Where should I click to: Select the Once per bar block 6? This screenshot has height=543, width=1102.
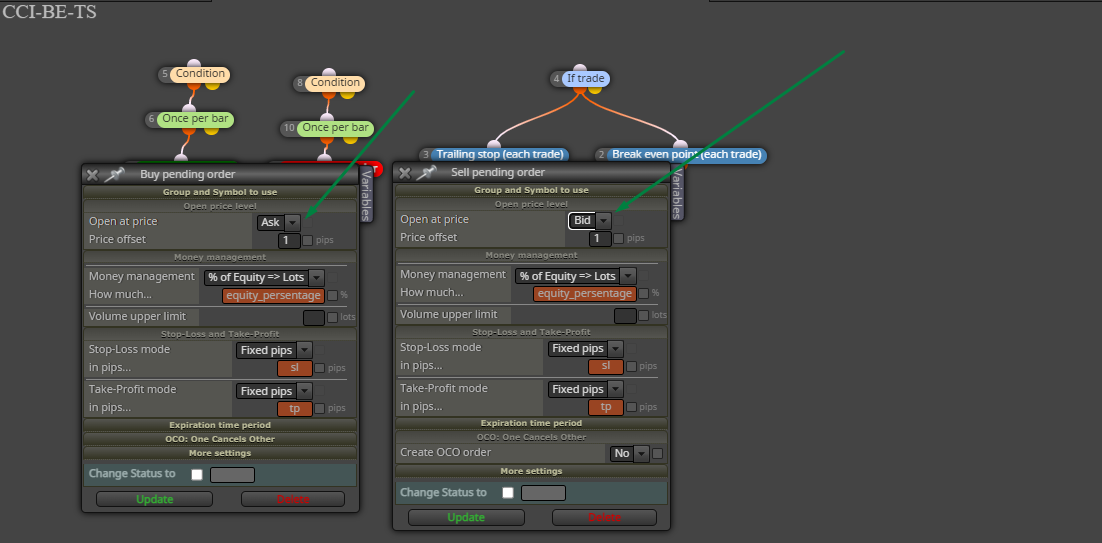195,119
